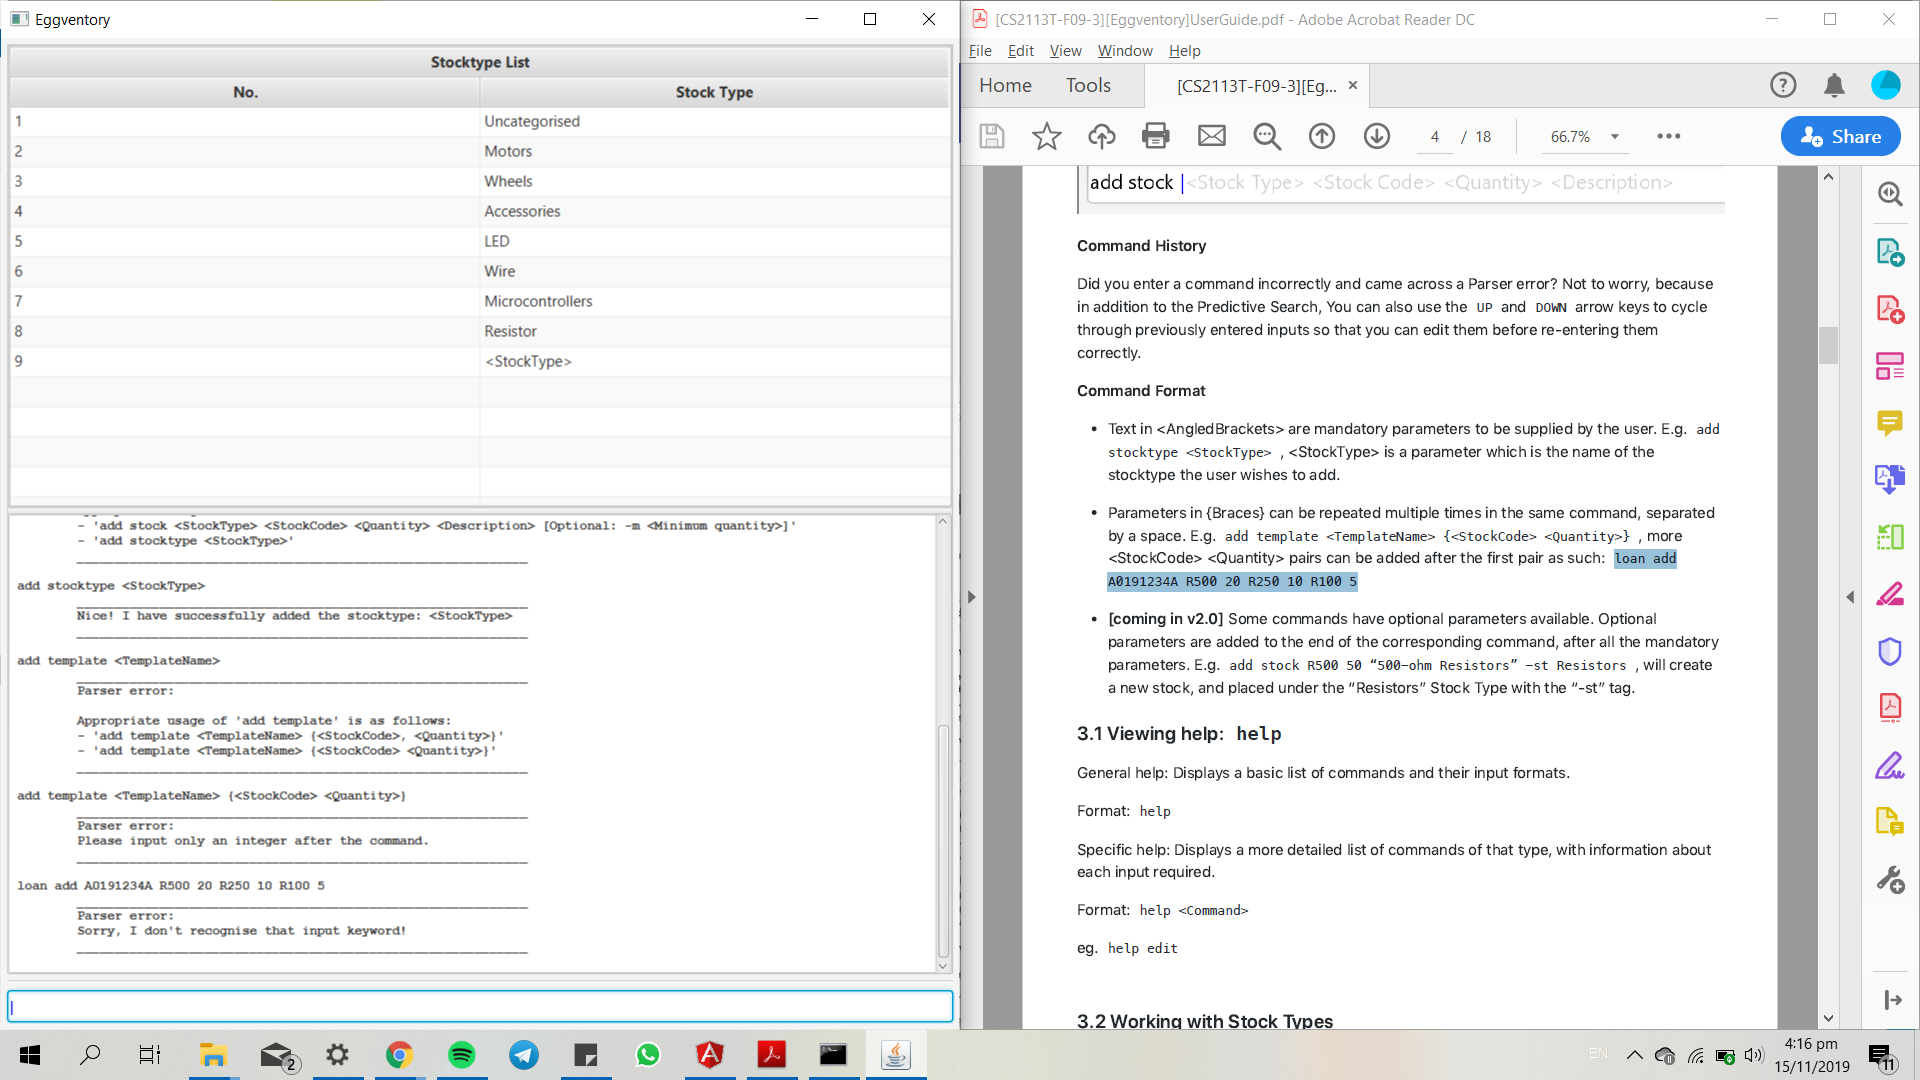Click the upload to cloud icon
The height and width of the screenshot is (1080, 1920).
pyautogui.click(x=1101, y=136)
